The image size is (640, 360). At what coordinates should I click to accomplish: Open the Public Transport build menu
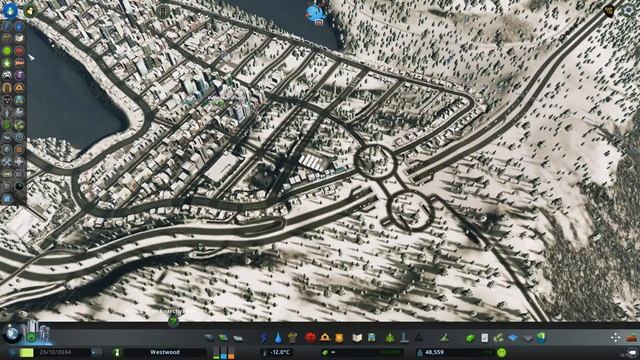(371, 338)
